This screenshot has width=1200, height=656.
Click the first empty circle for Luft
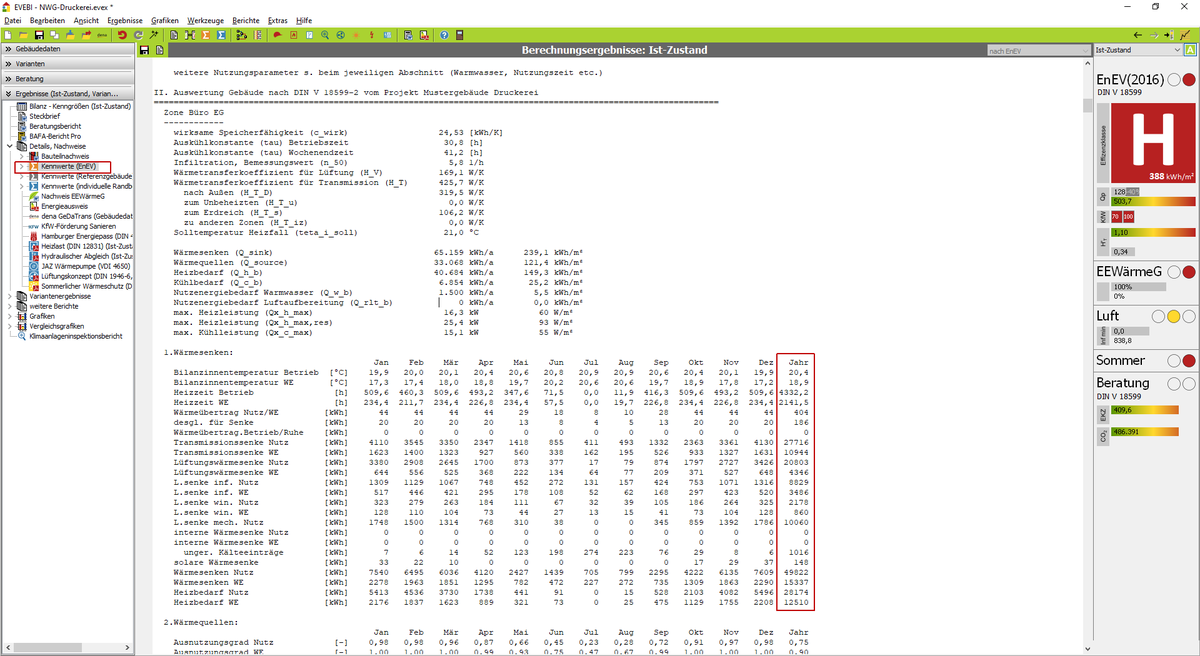click(1158, 316)
